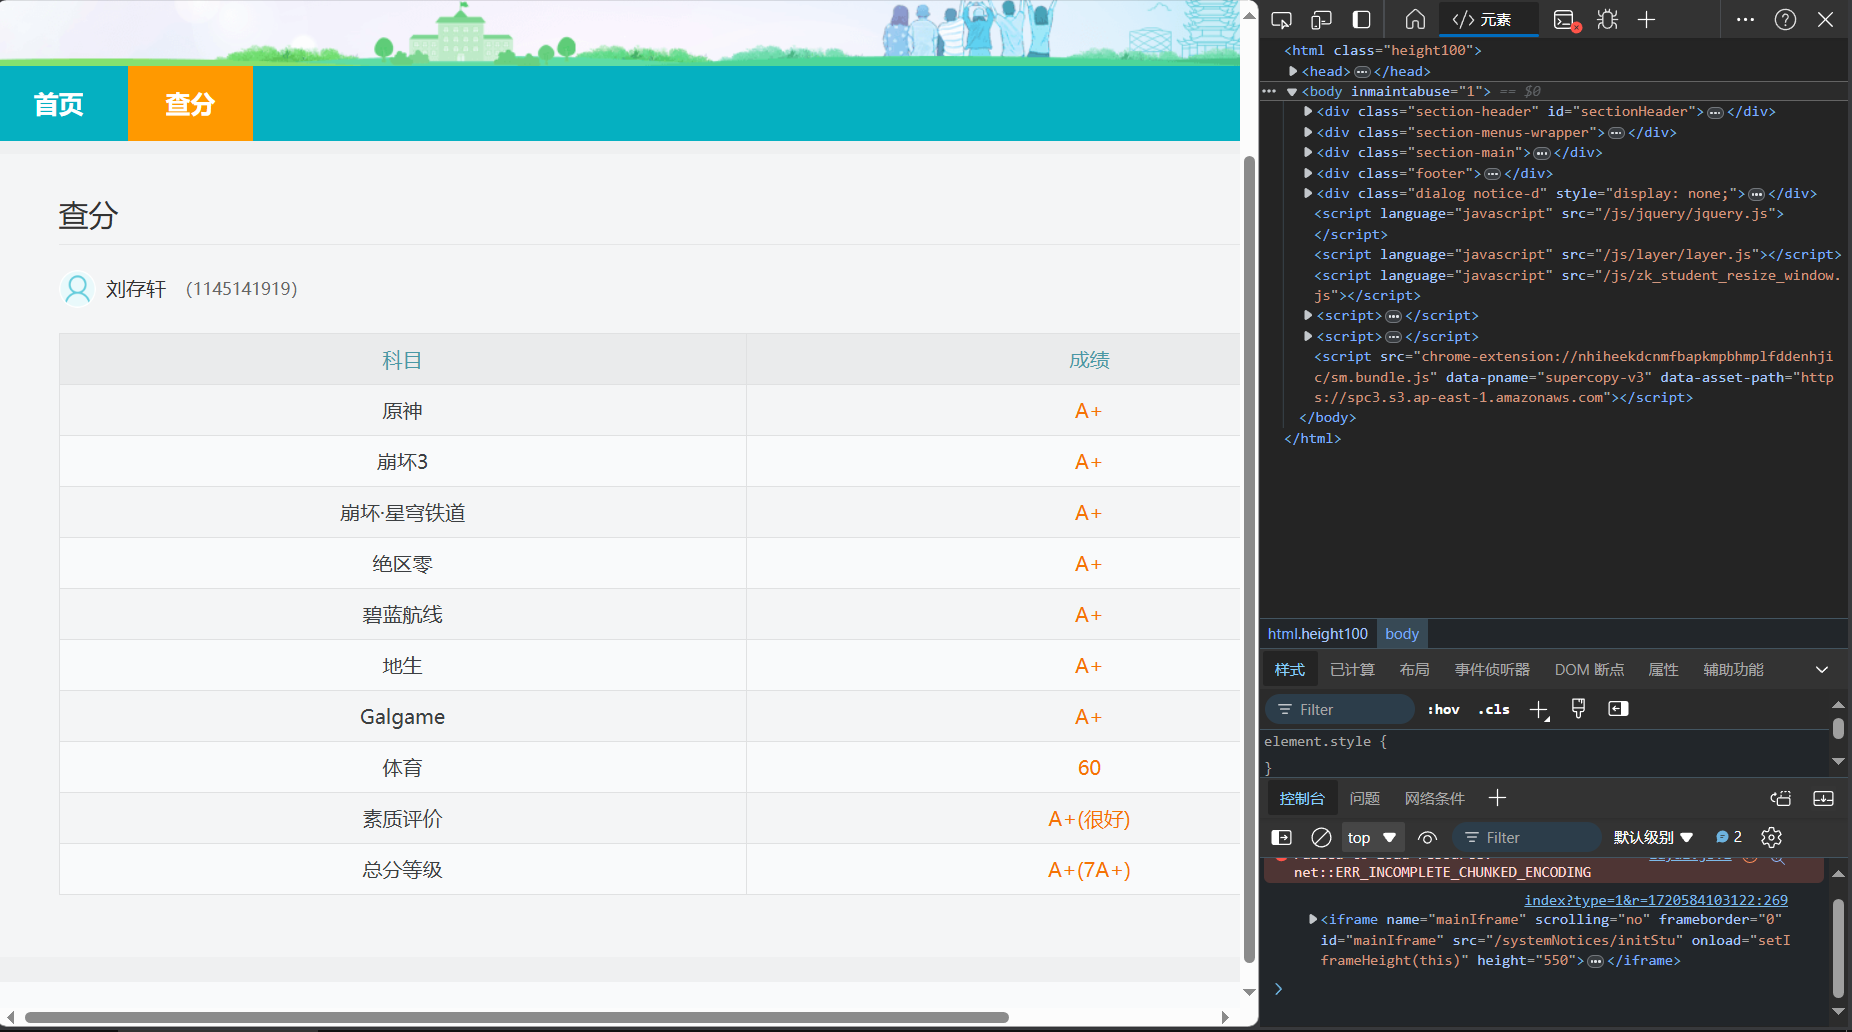Click the ellipsis badge in the footer div

tap(1493, 174)
